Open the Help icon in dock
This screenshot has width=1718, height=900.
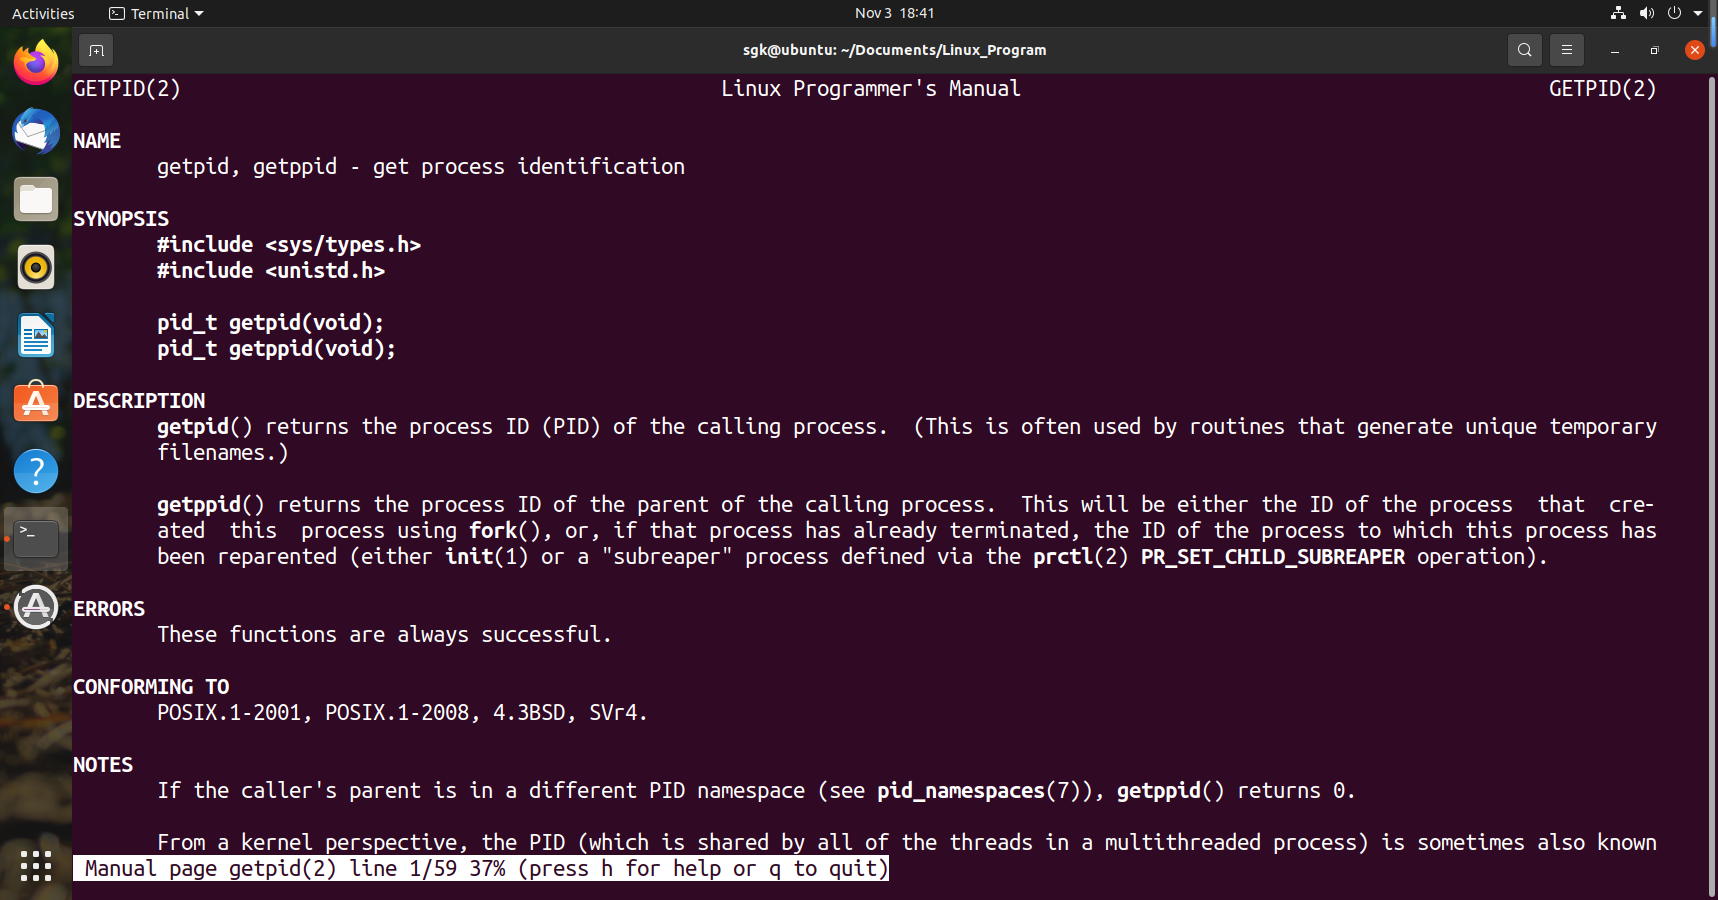36,471
